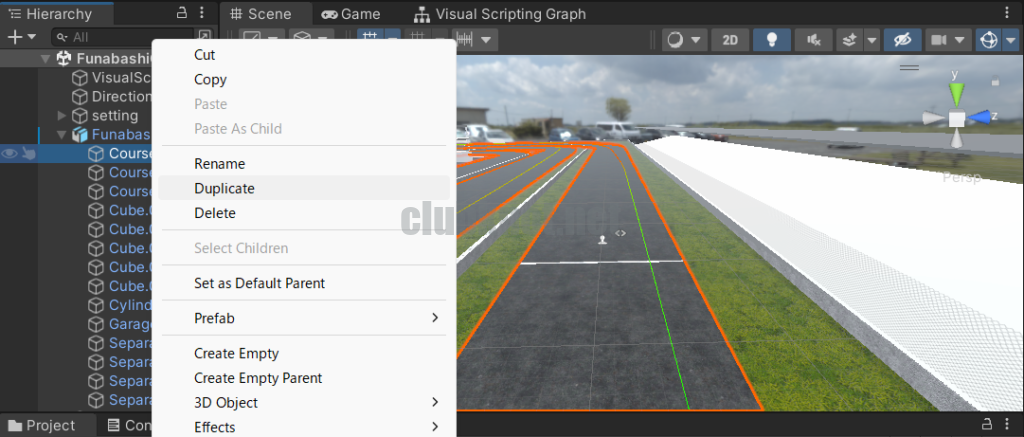The image size is (1024, 437).
Task: Toggle scene visibility via crossed-eye icon
Action: point(902,40)
